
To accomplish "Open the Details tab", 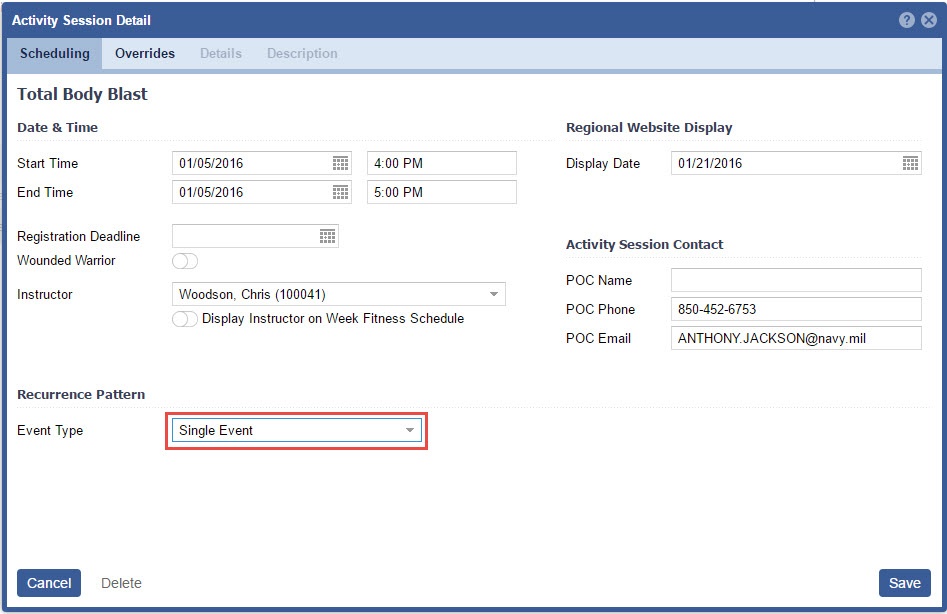I will click(x=220, y=54).
